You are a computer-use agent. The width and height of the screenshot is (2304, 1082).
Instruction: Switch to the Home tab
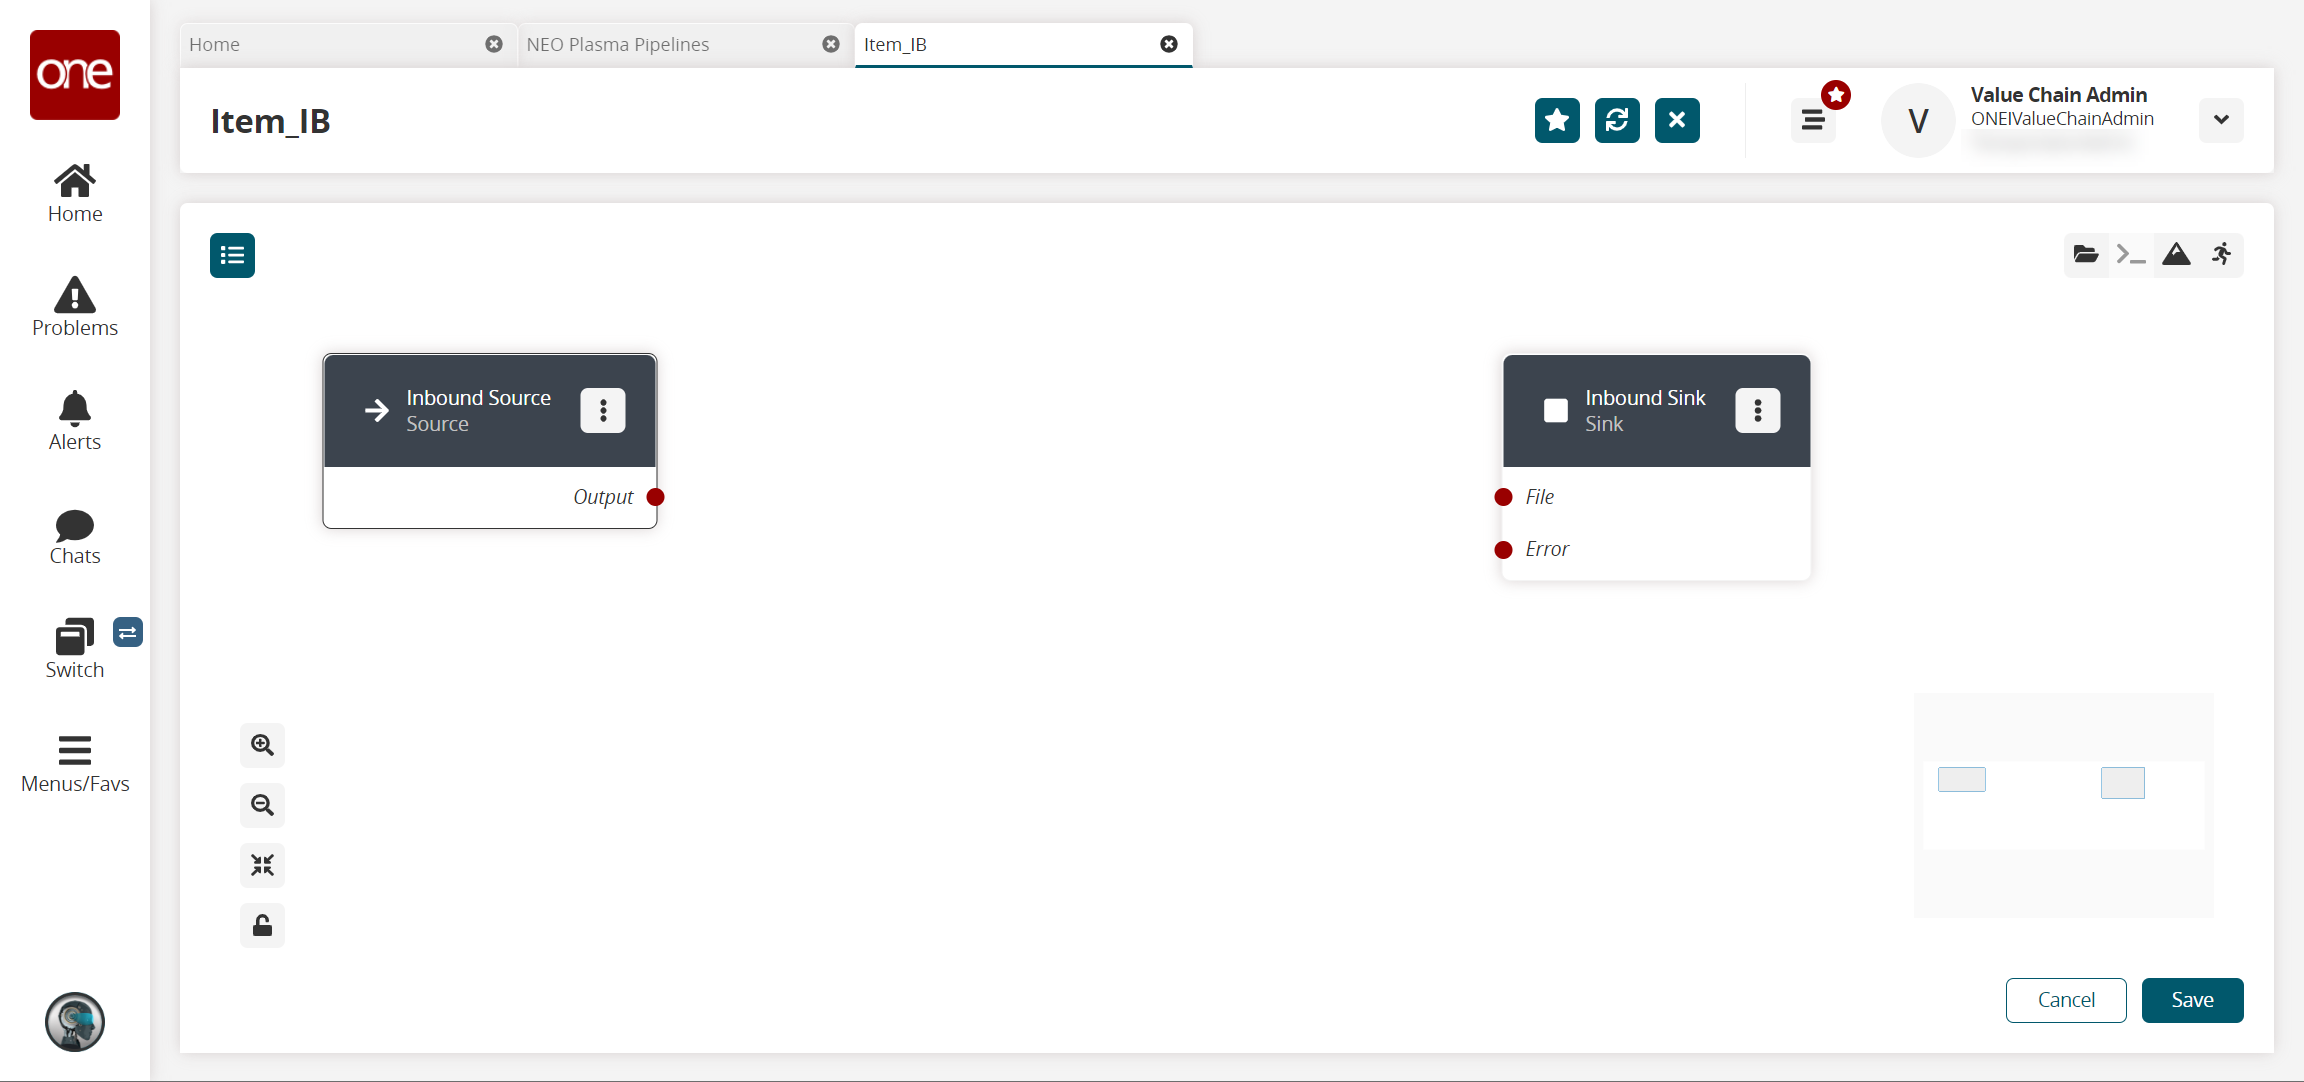point(214,44)
